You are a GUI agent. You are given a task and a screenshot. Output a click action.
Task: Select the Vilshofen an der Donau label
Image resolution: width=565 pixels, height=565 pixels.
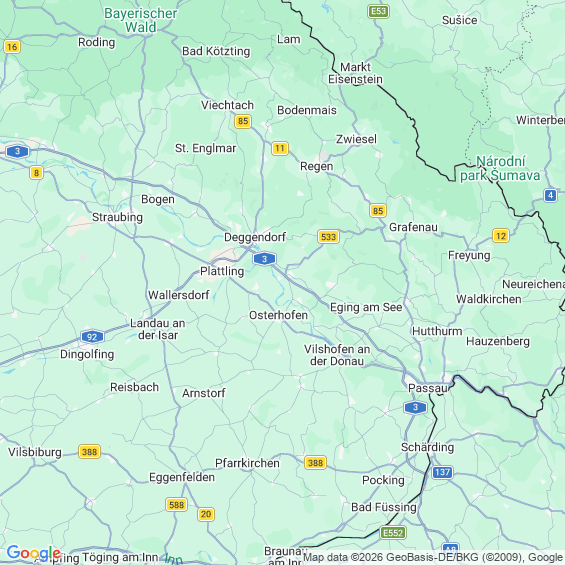coord(337,355)
